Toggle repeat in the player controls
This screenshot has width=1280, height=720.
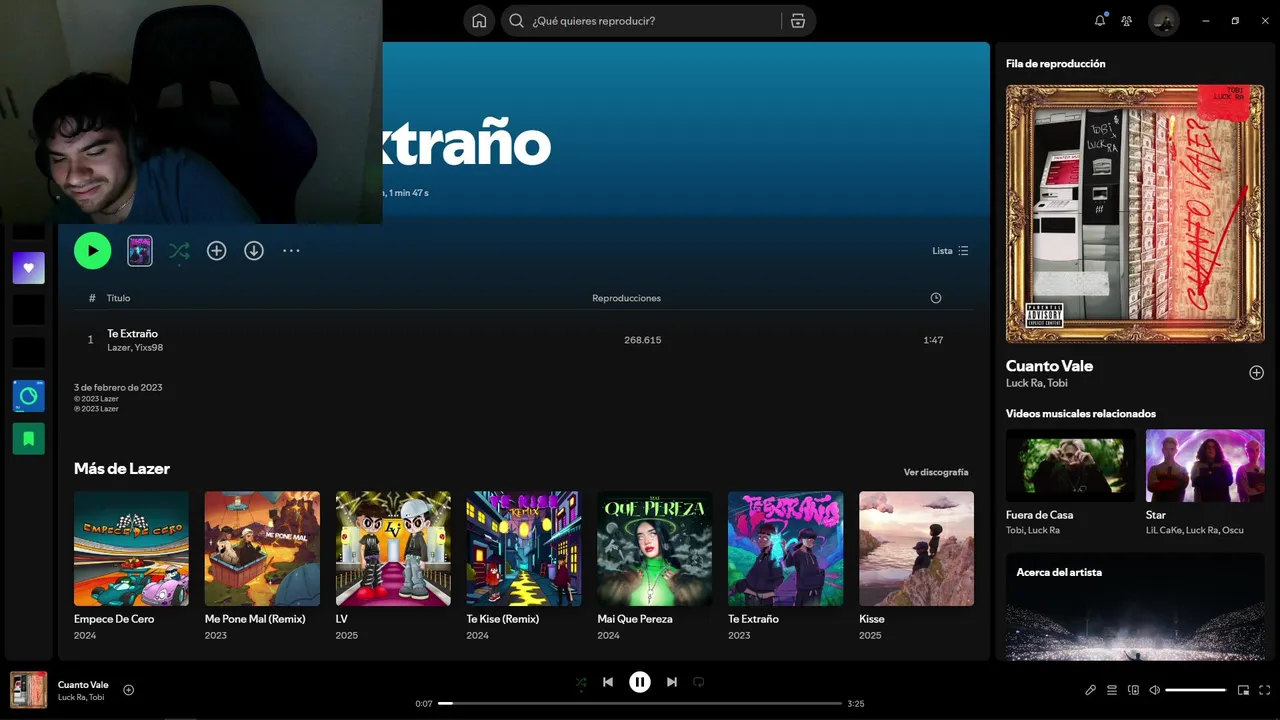[x=699, y=682]
